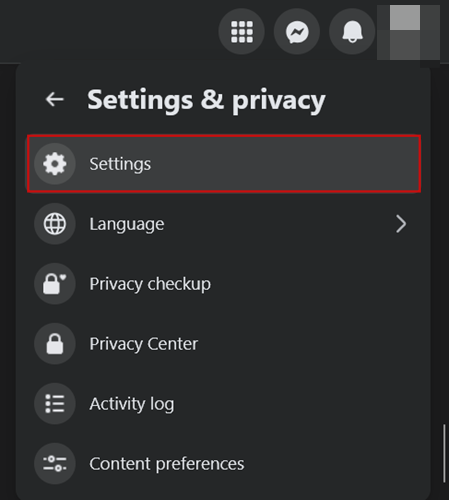
Task: Open Privacy Center text label
Action: click(144, 344)
